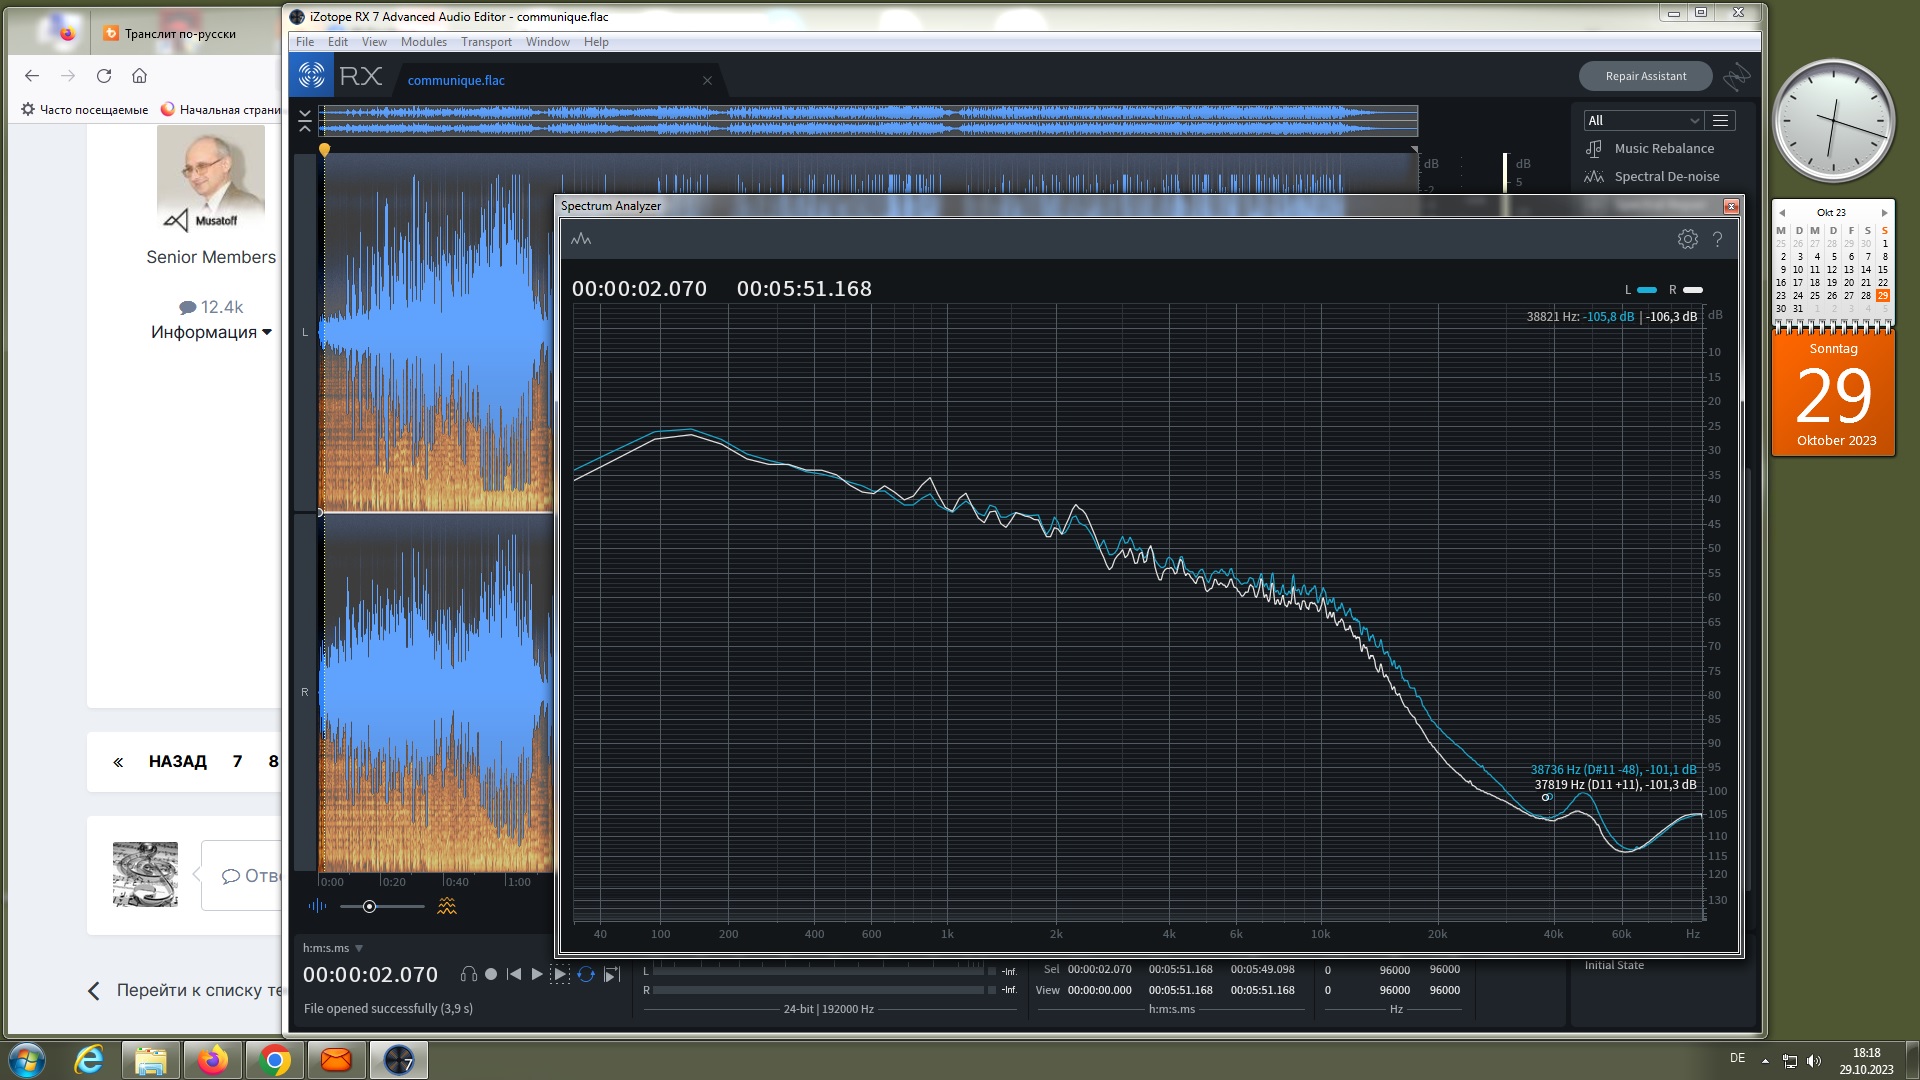Rewind to start with transport button
1920x1080 pixels.
pyautogui.click(x=514, y=974)
